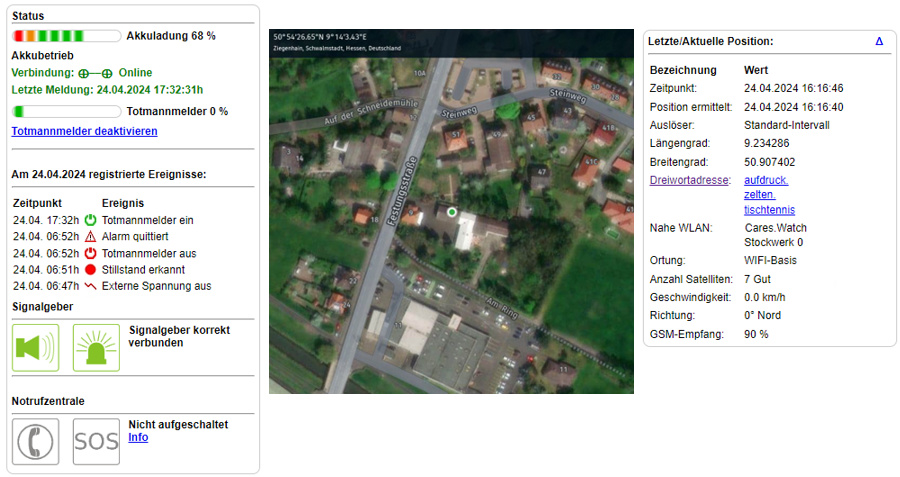Click the warning triangle beside Alarm quittiert
This screenshot has width=900, height=477.
point(90,237)
